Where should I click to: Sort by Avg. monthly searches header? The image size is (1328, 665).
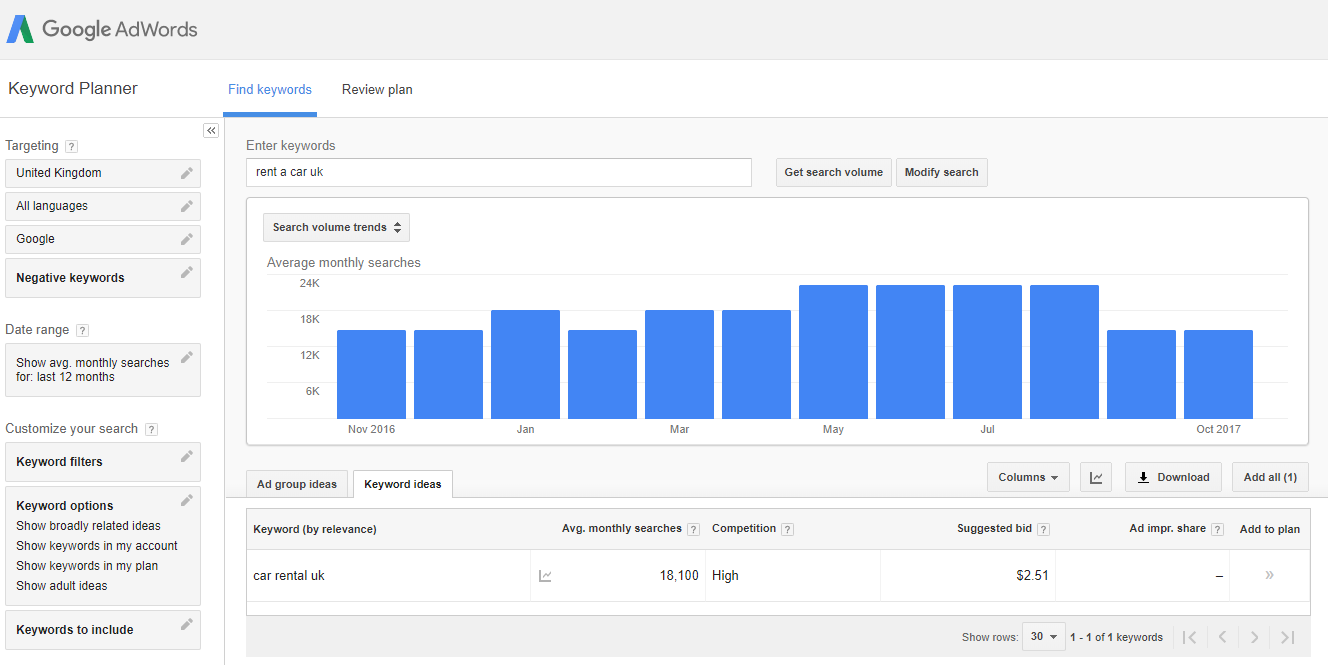622,528
